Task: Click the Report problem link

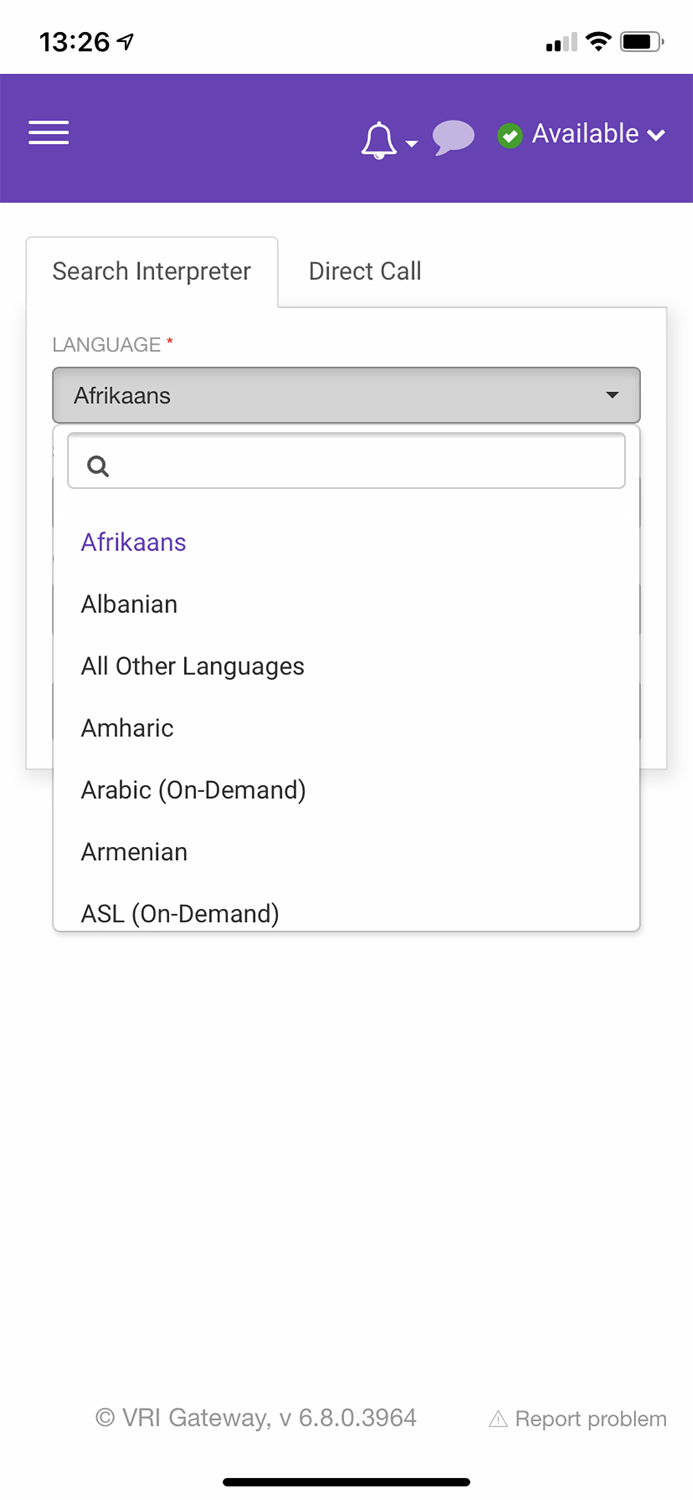Action: (590, 1419)
